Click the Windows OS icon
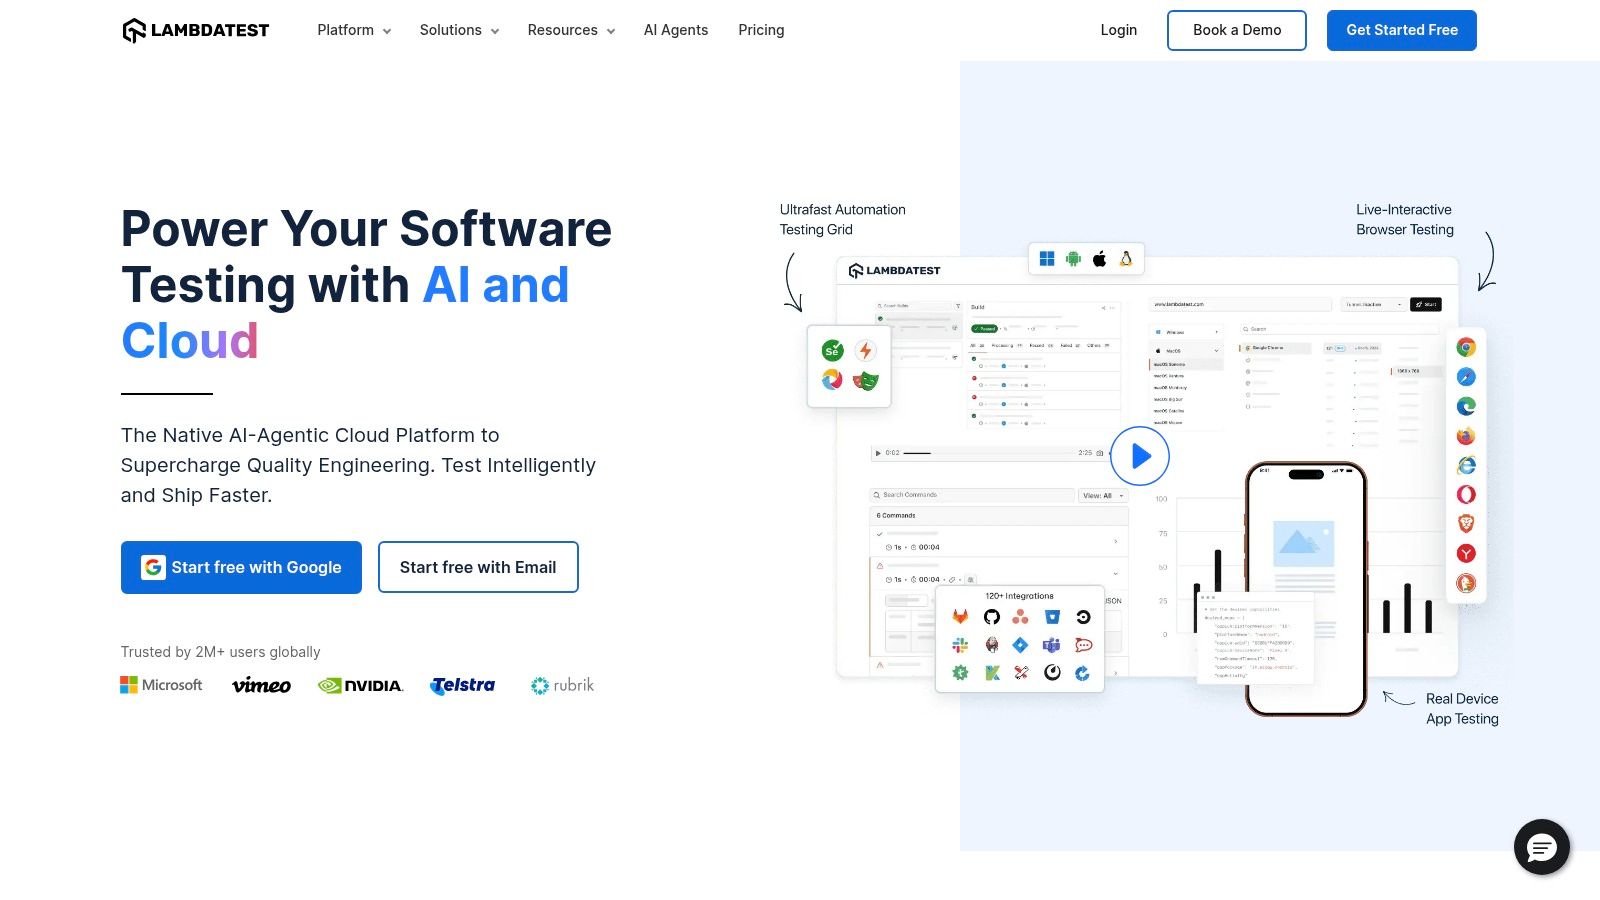Viewport: 1600px width, 900px height. click(1047, 259)
